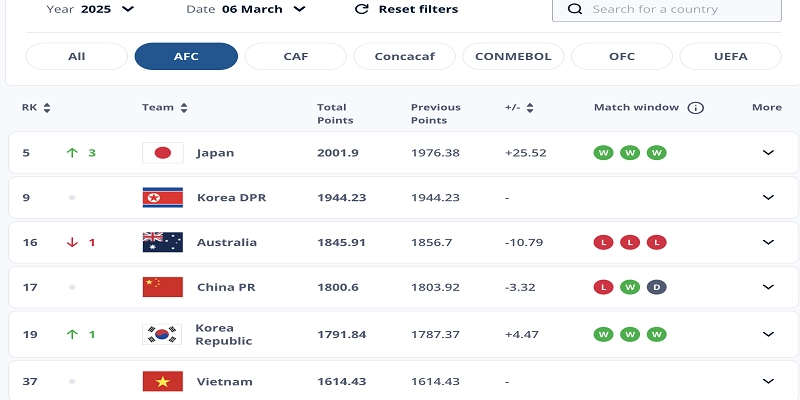Click the Japan flag icon
This screenshot has width=800, height=400.
tap(162, 153)
